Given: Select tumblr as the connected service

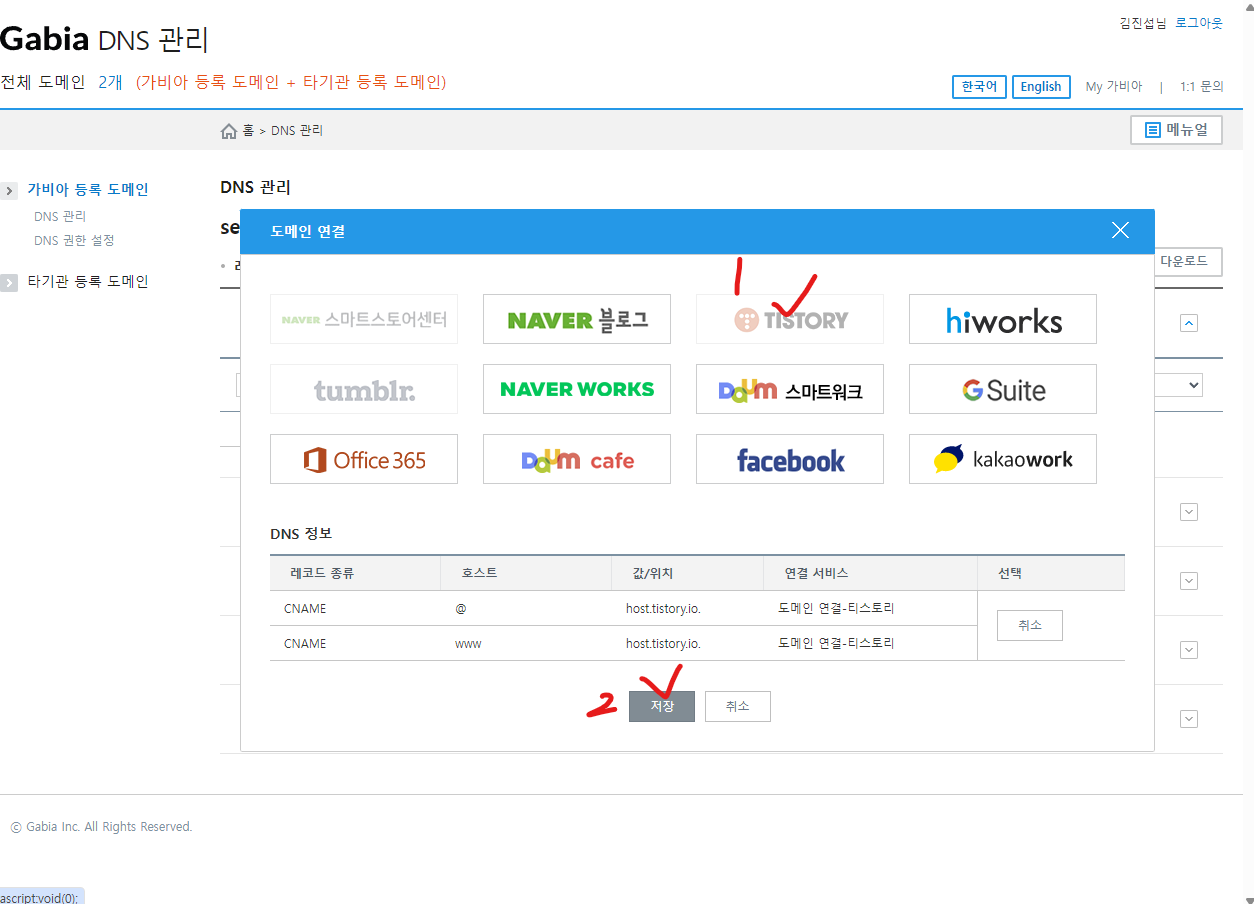Looking at the screenshot, I should [x=363, y=388].
